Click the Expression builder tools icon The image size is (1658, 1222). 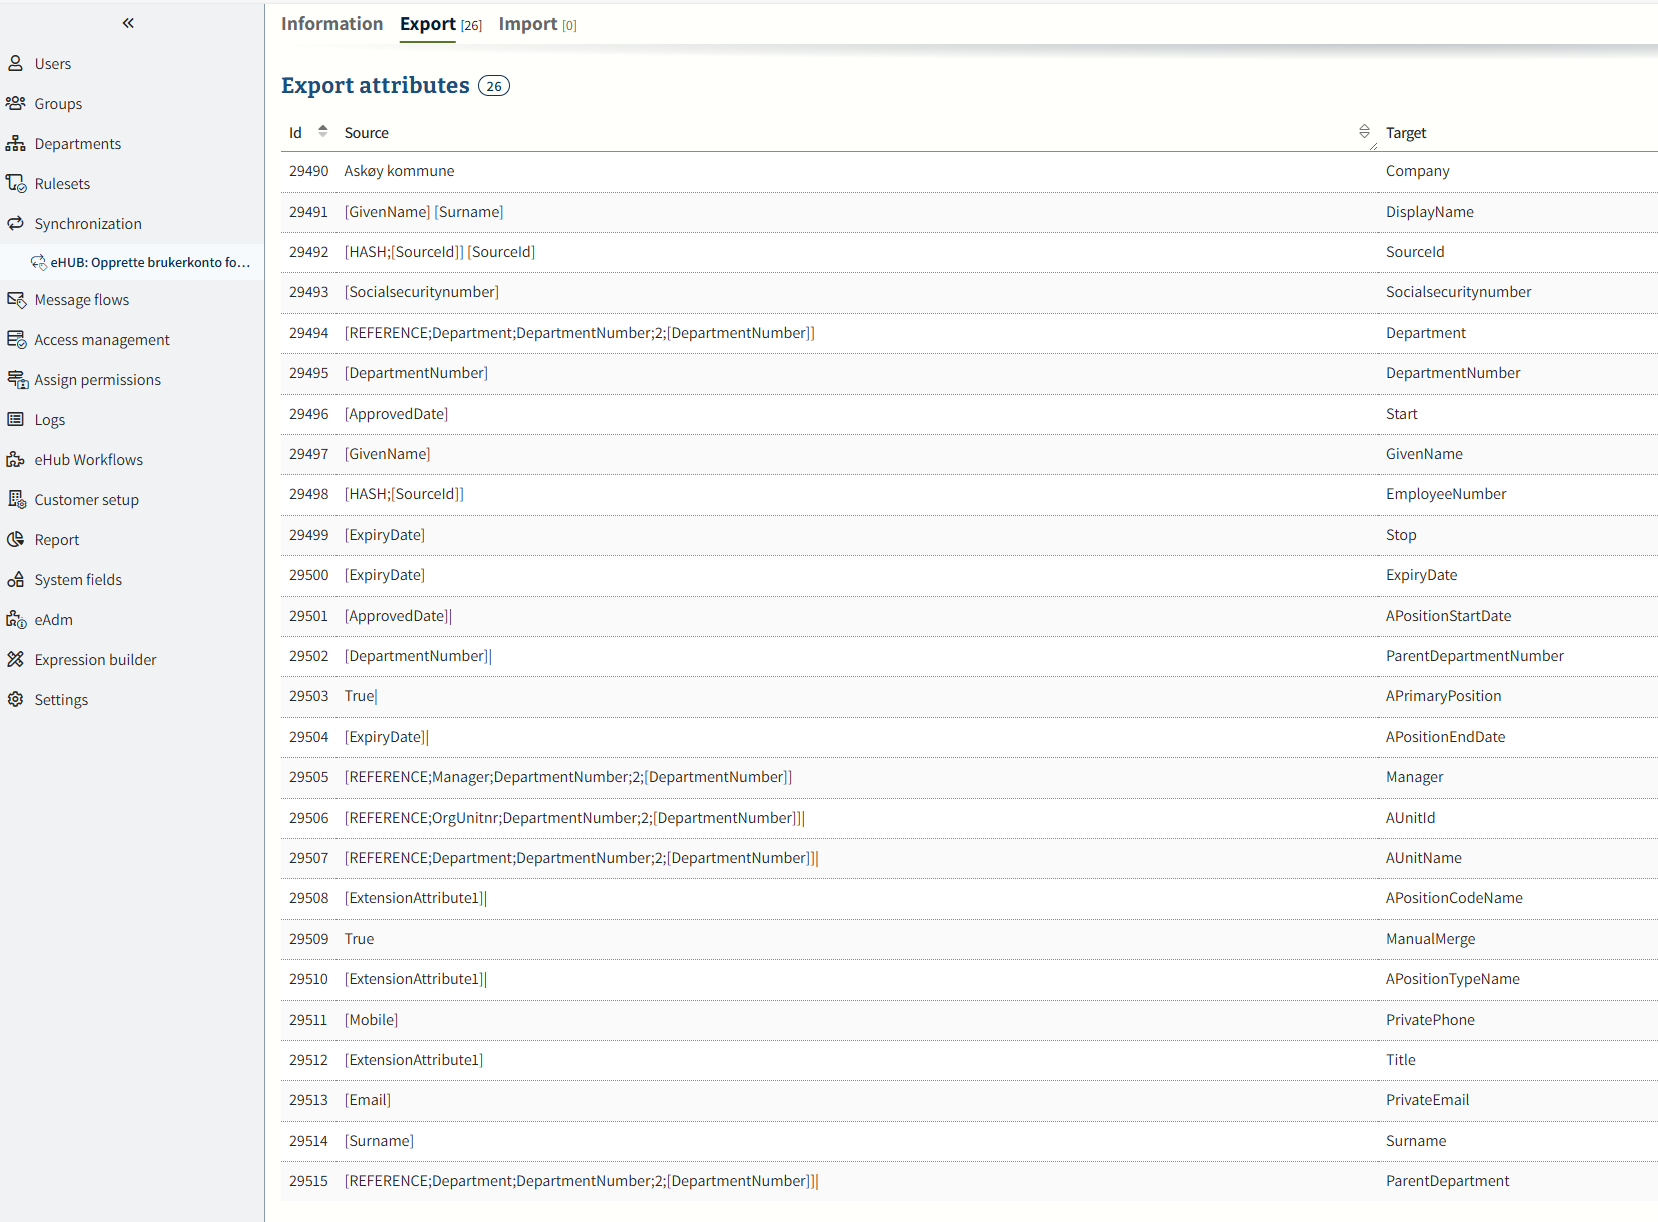pyautogui.click(x=16, y=659)
